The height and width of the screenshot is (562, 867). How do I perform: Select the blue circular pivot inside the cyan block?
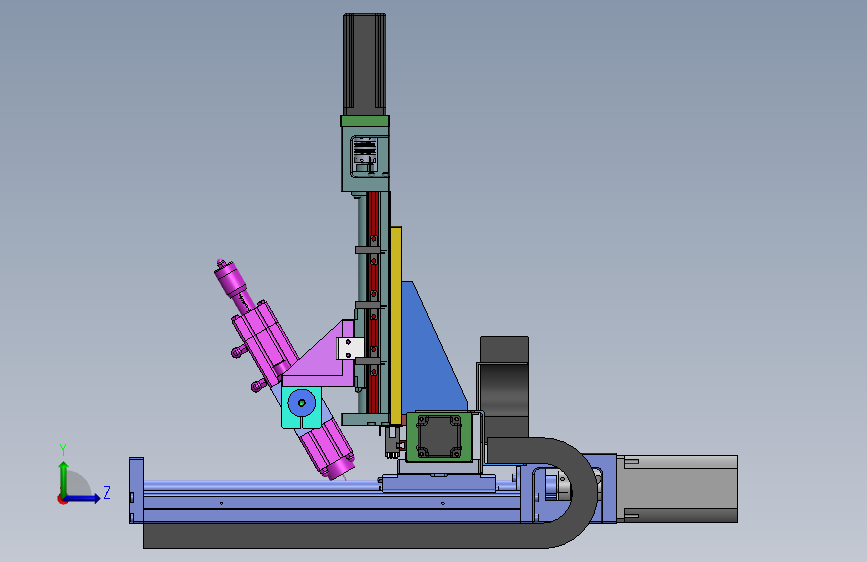[301, 403]
